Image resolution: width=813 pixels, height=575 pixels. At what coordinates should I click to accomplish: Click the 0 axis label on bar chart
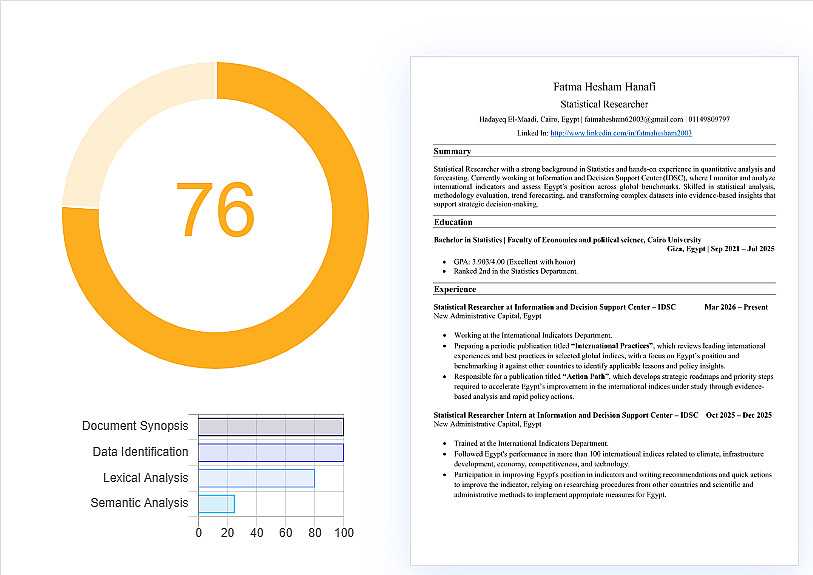pyautogui.click(x=199, y=533)
